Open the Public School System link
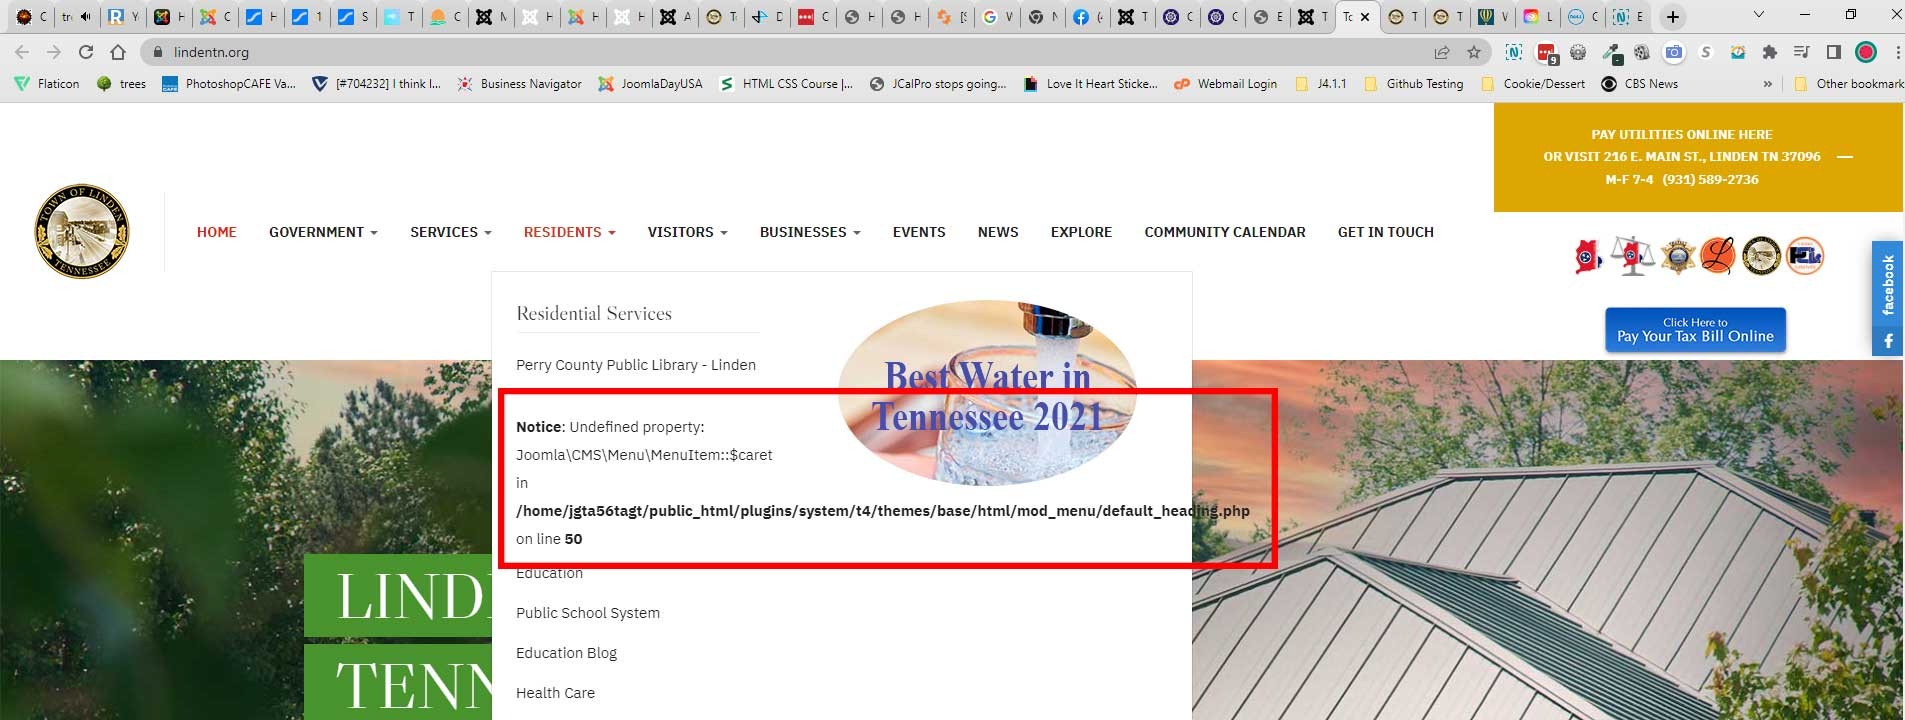 pos(587,613)
